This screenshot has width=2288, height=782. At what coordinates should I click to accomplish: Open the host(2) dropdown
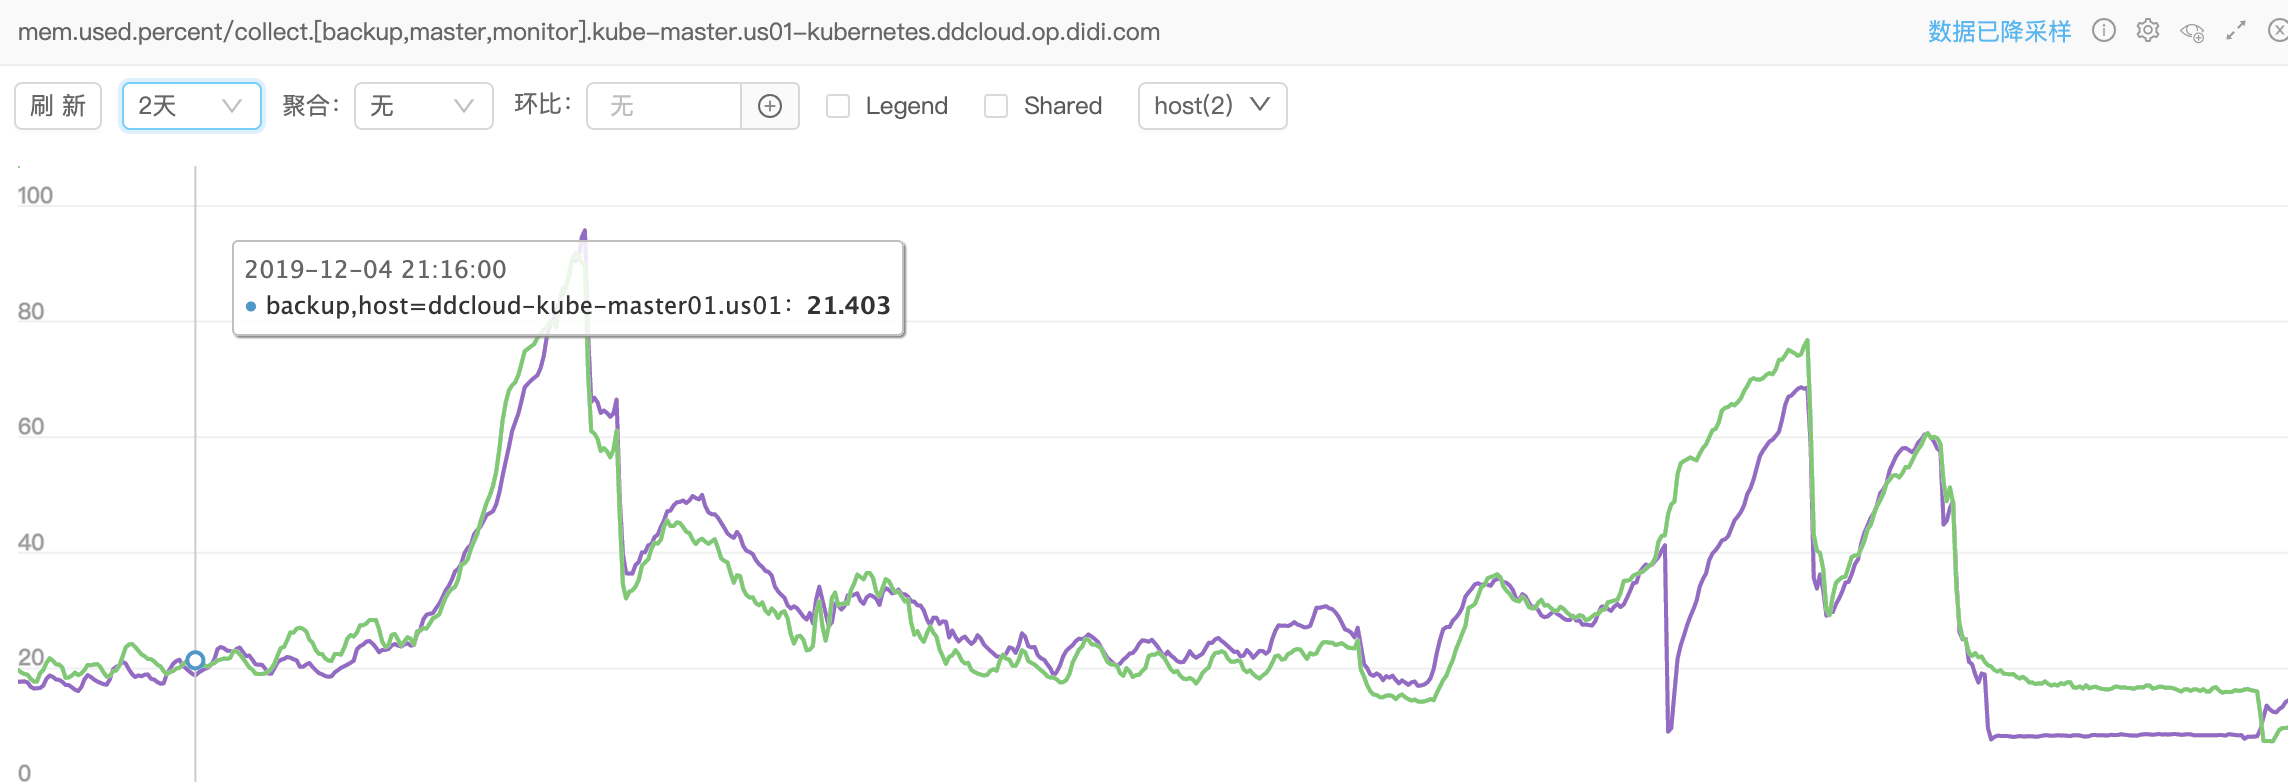pyautogui.click(x=1212, y=105)
